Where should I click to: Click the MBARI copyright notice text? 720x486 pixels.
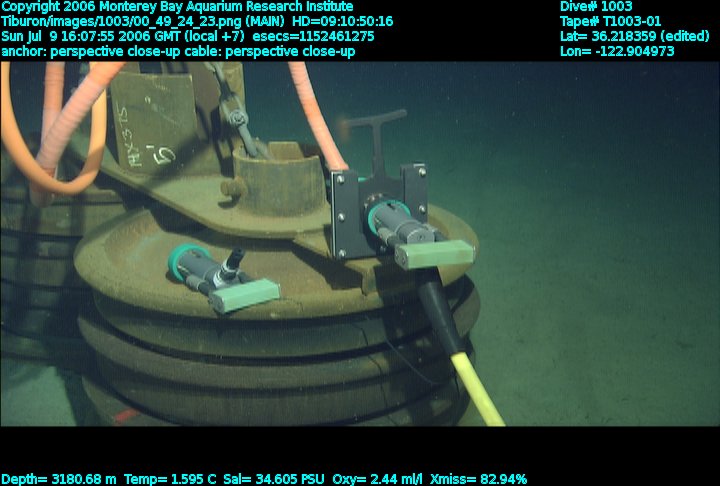click(x=177, y=6)
